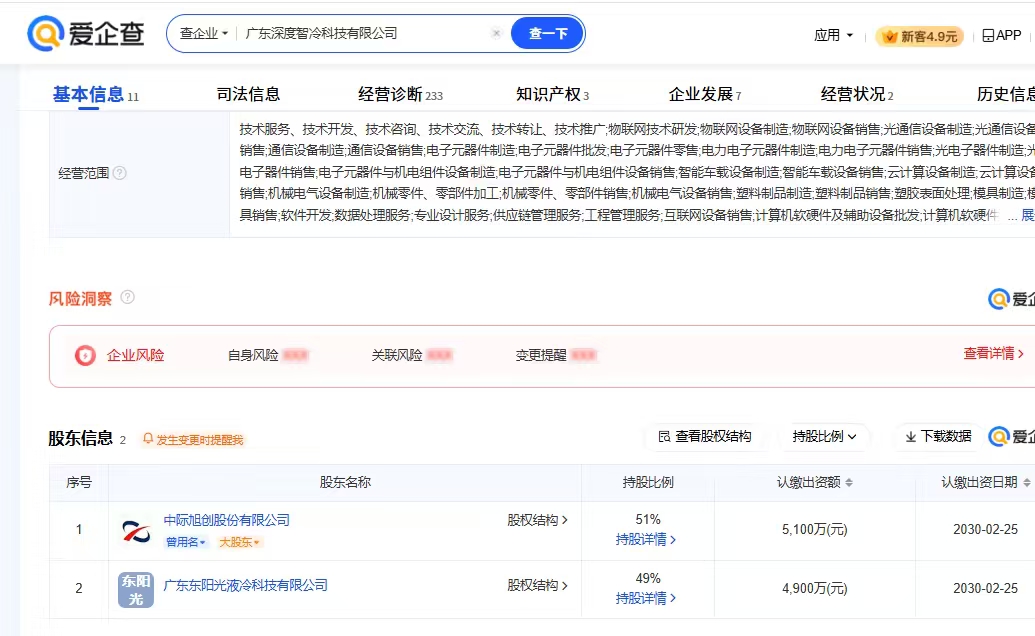Click the 新客4.9元 promotion badge
Image resolution: width=1035 pixels, height=636 pixels.
919,36
